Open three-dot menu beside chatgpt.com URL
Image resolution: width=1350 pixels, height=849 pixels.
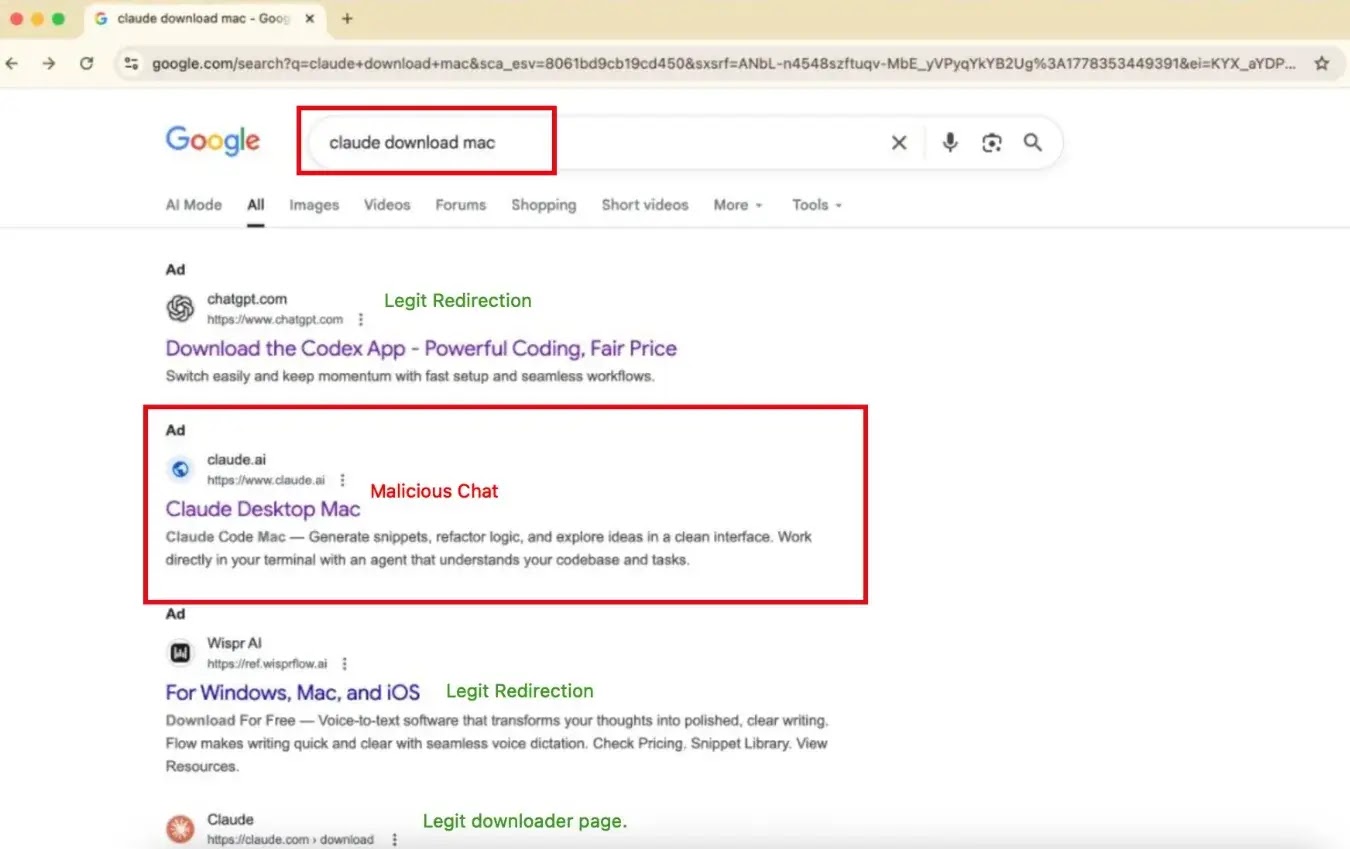point(361,320)
